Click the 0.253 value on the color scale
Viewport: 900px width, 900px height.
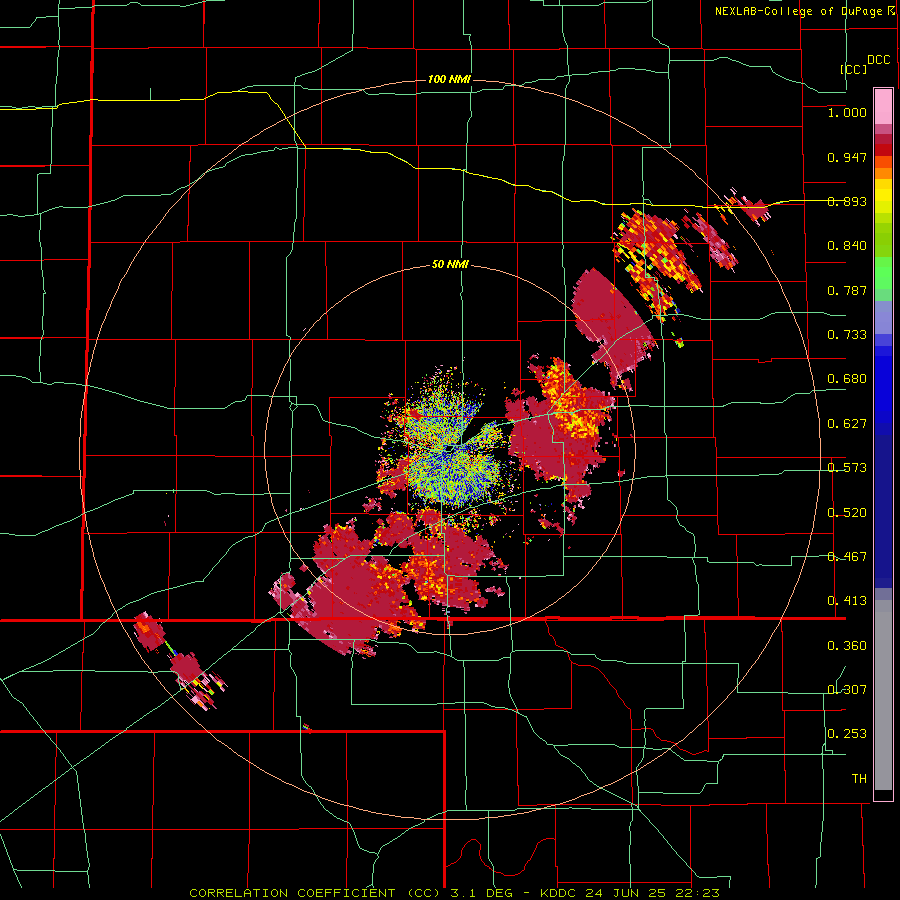coord(847,734)
